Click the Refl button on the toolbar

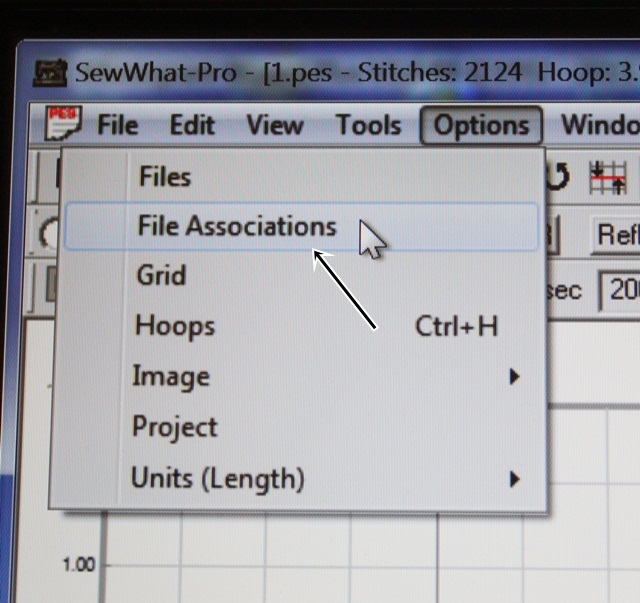click(x=616, y=234)
